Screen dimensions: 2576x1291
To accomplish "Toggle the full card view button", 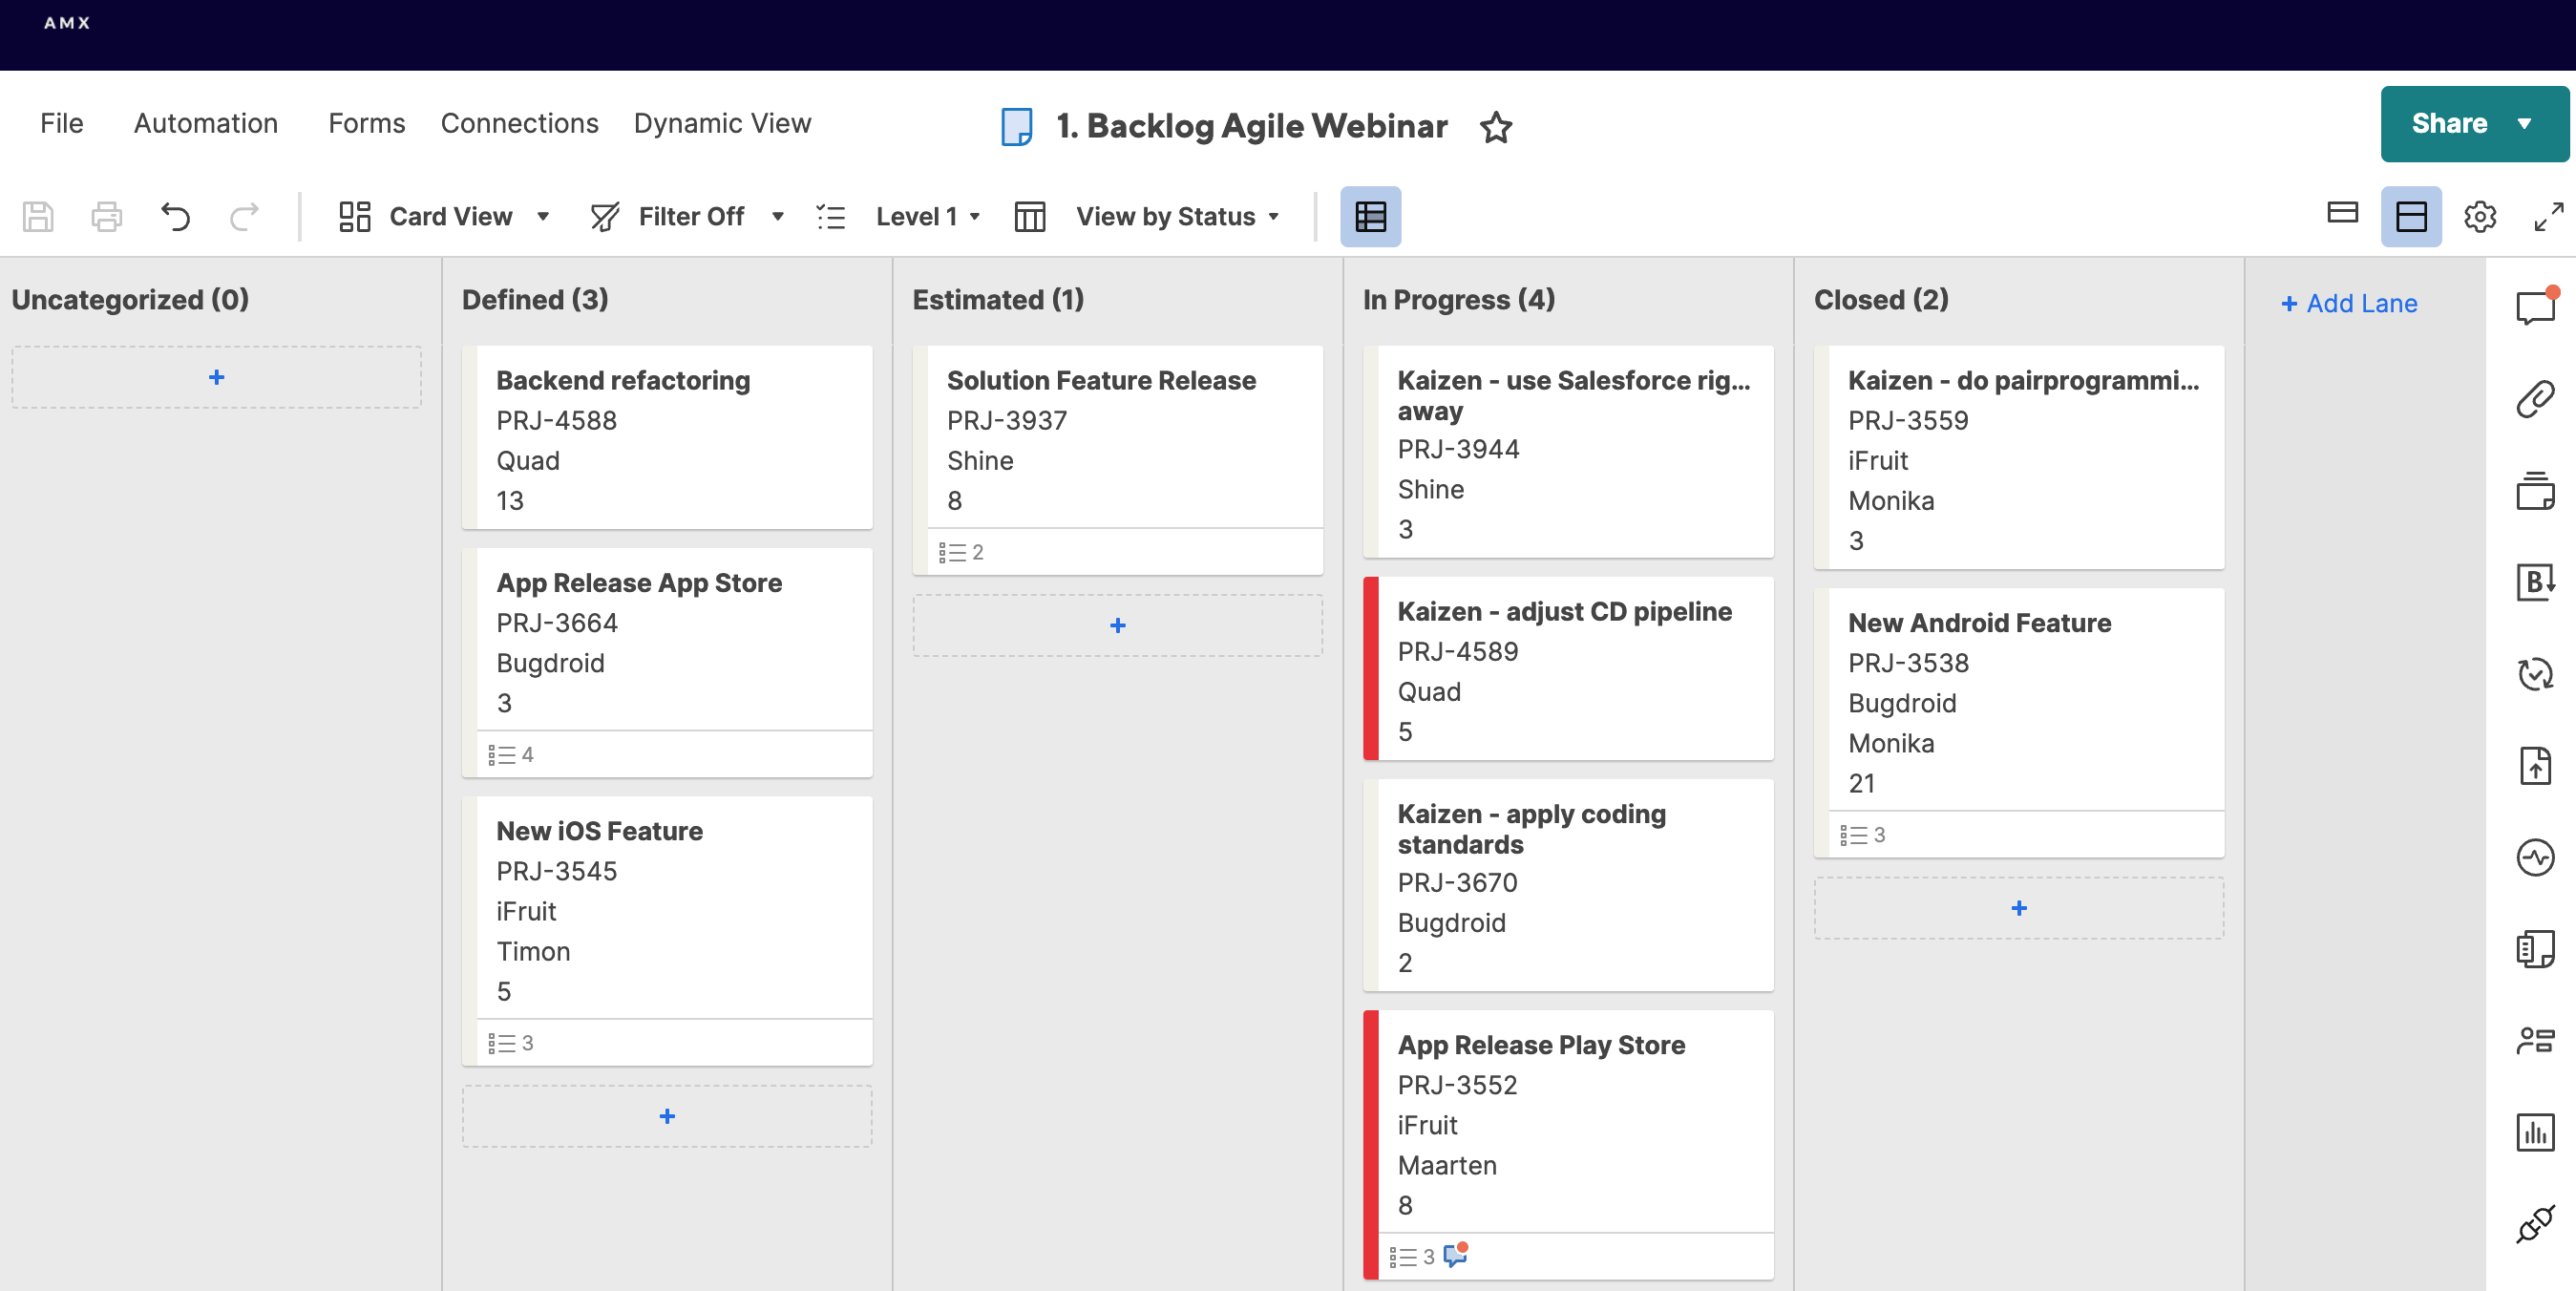I will [x=2411, y=216].
